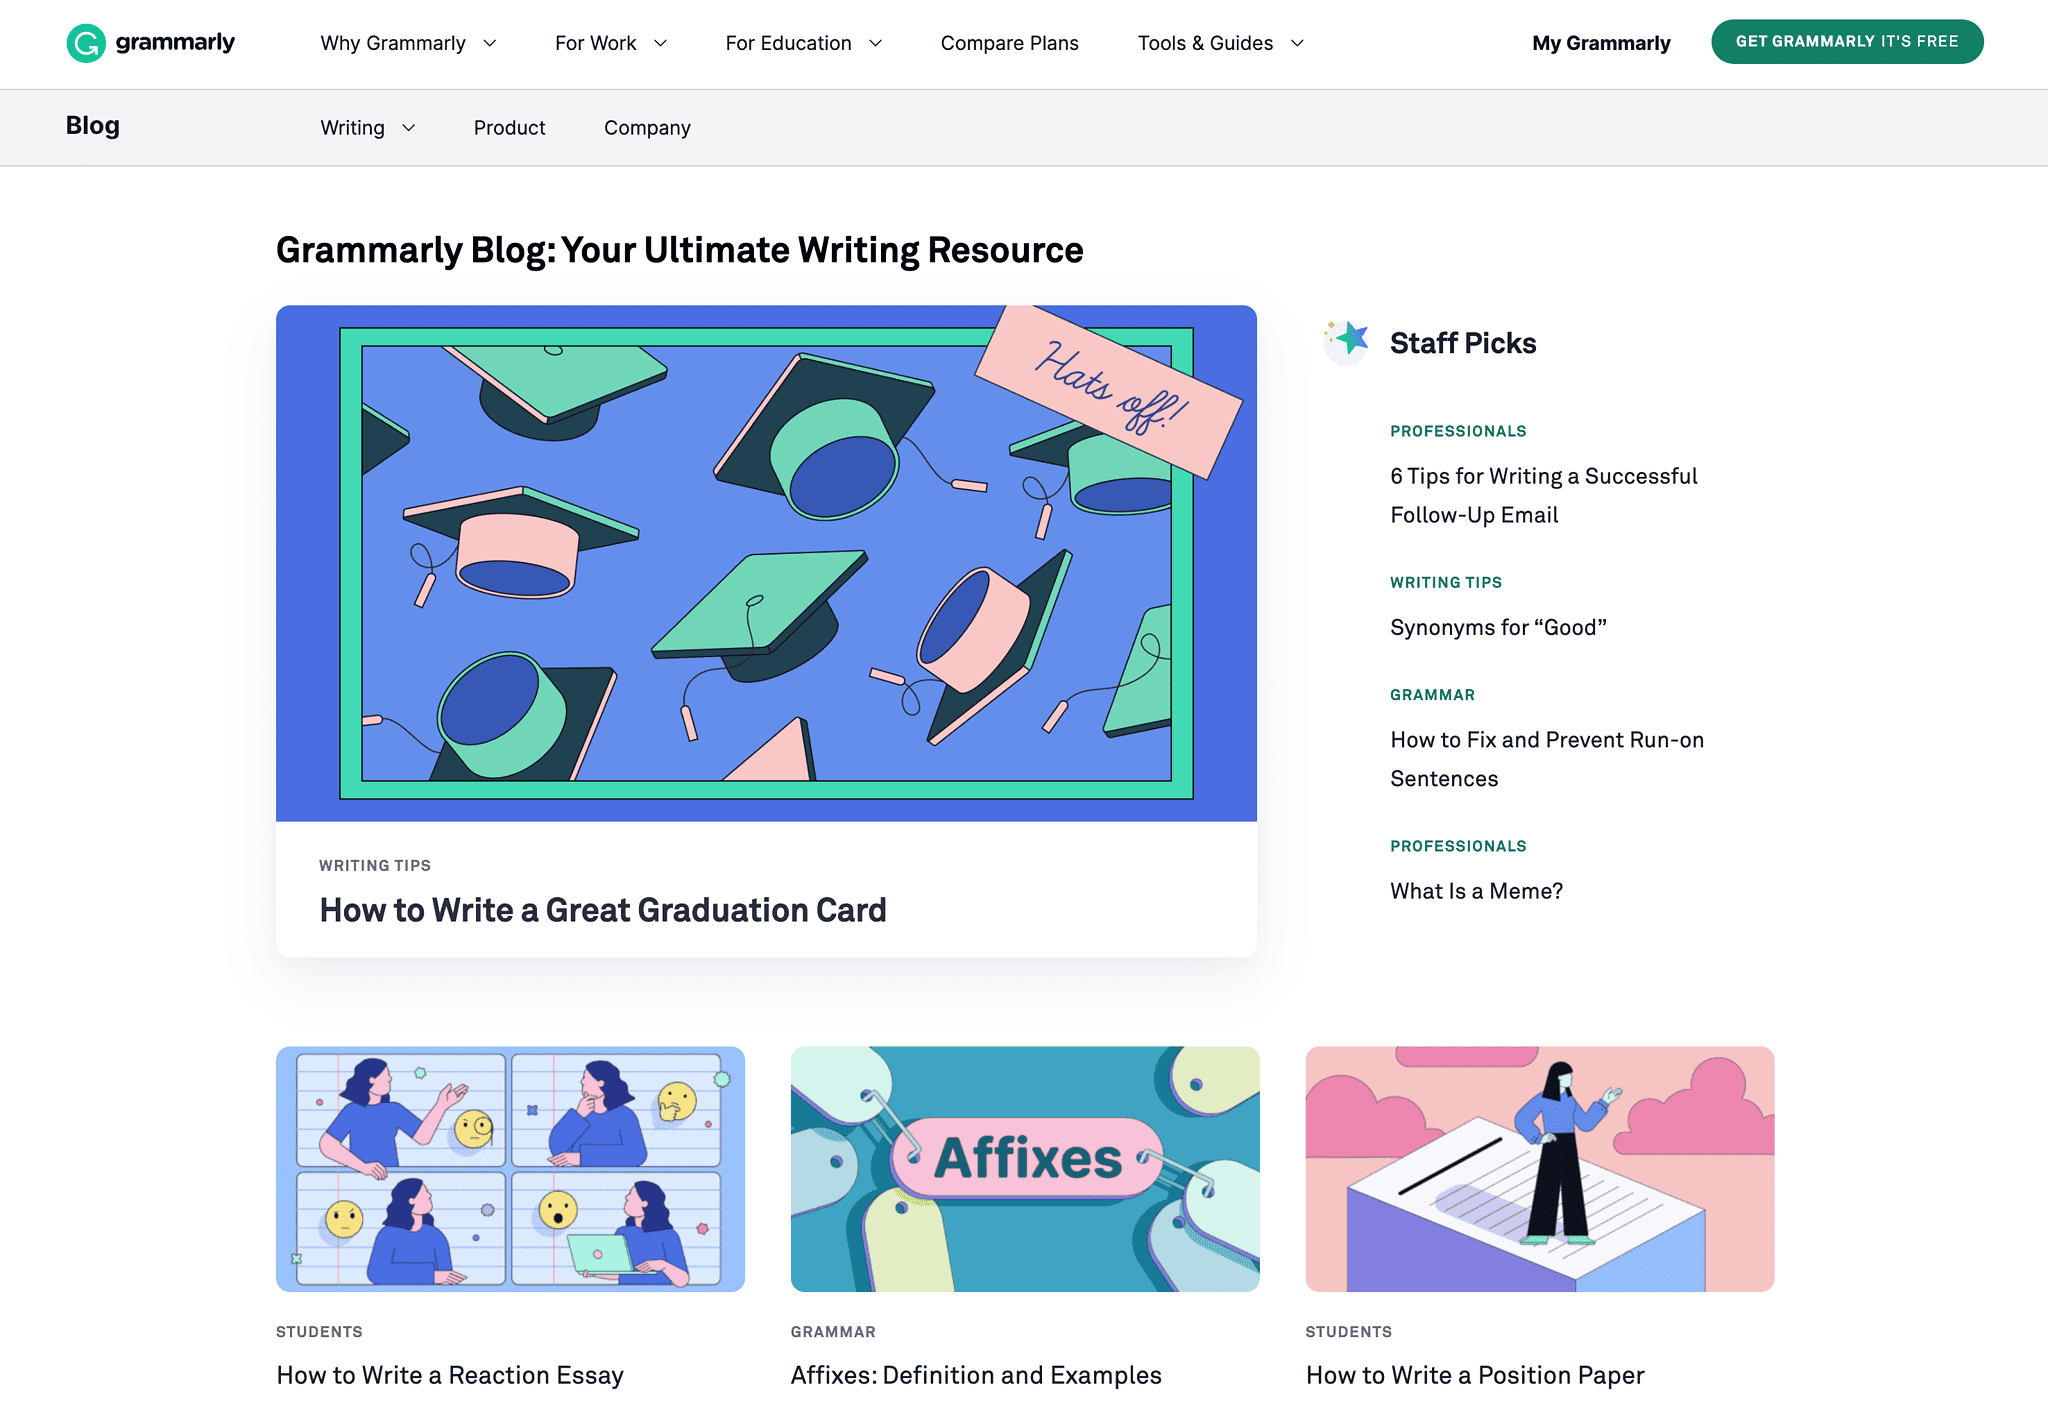Image resolution: width=2048 pixels, height=1417 pixels.
Task: Click the Position Paper thumbnail illustration
Action: tap(1540, 1169)
